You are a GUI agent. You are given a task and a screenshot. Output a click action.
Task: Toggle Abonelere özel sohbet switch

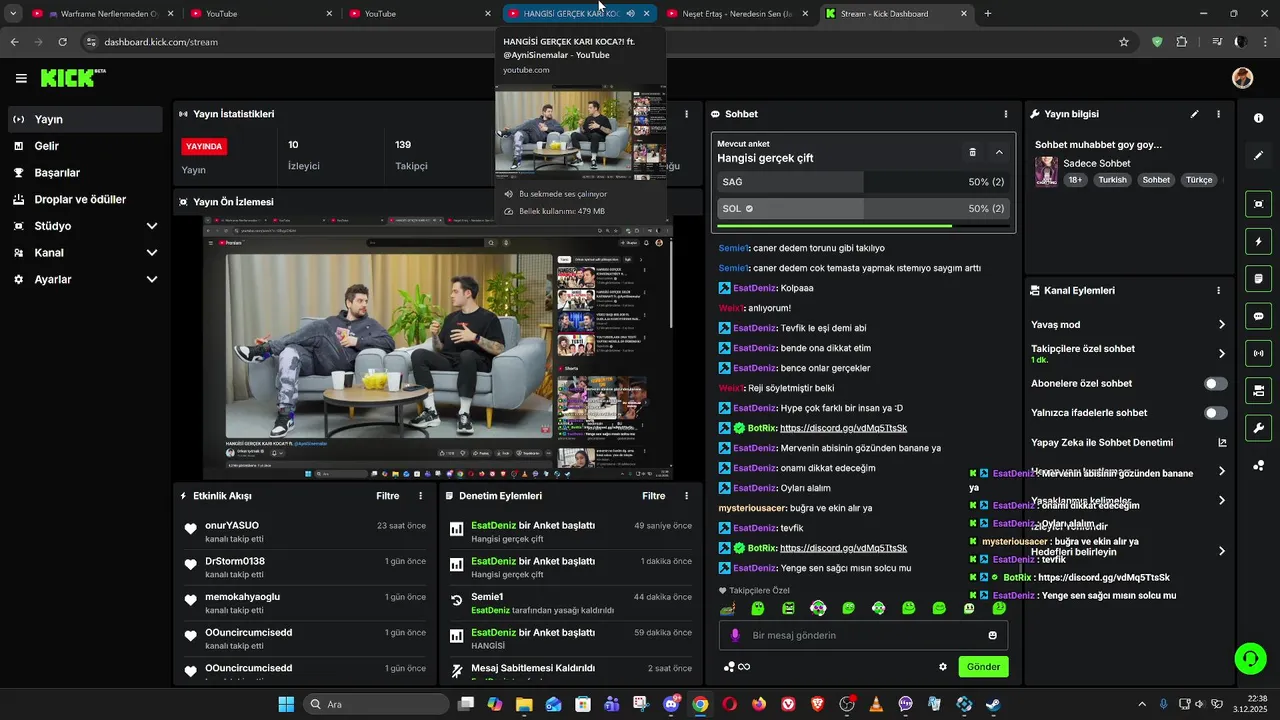click(1215, 383)
